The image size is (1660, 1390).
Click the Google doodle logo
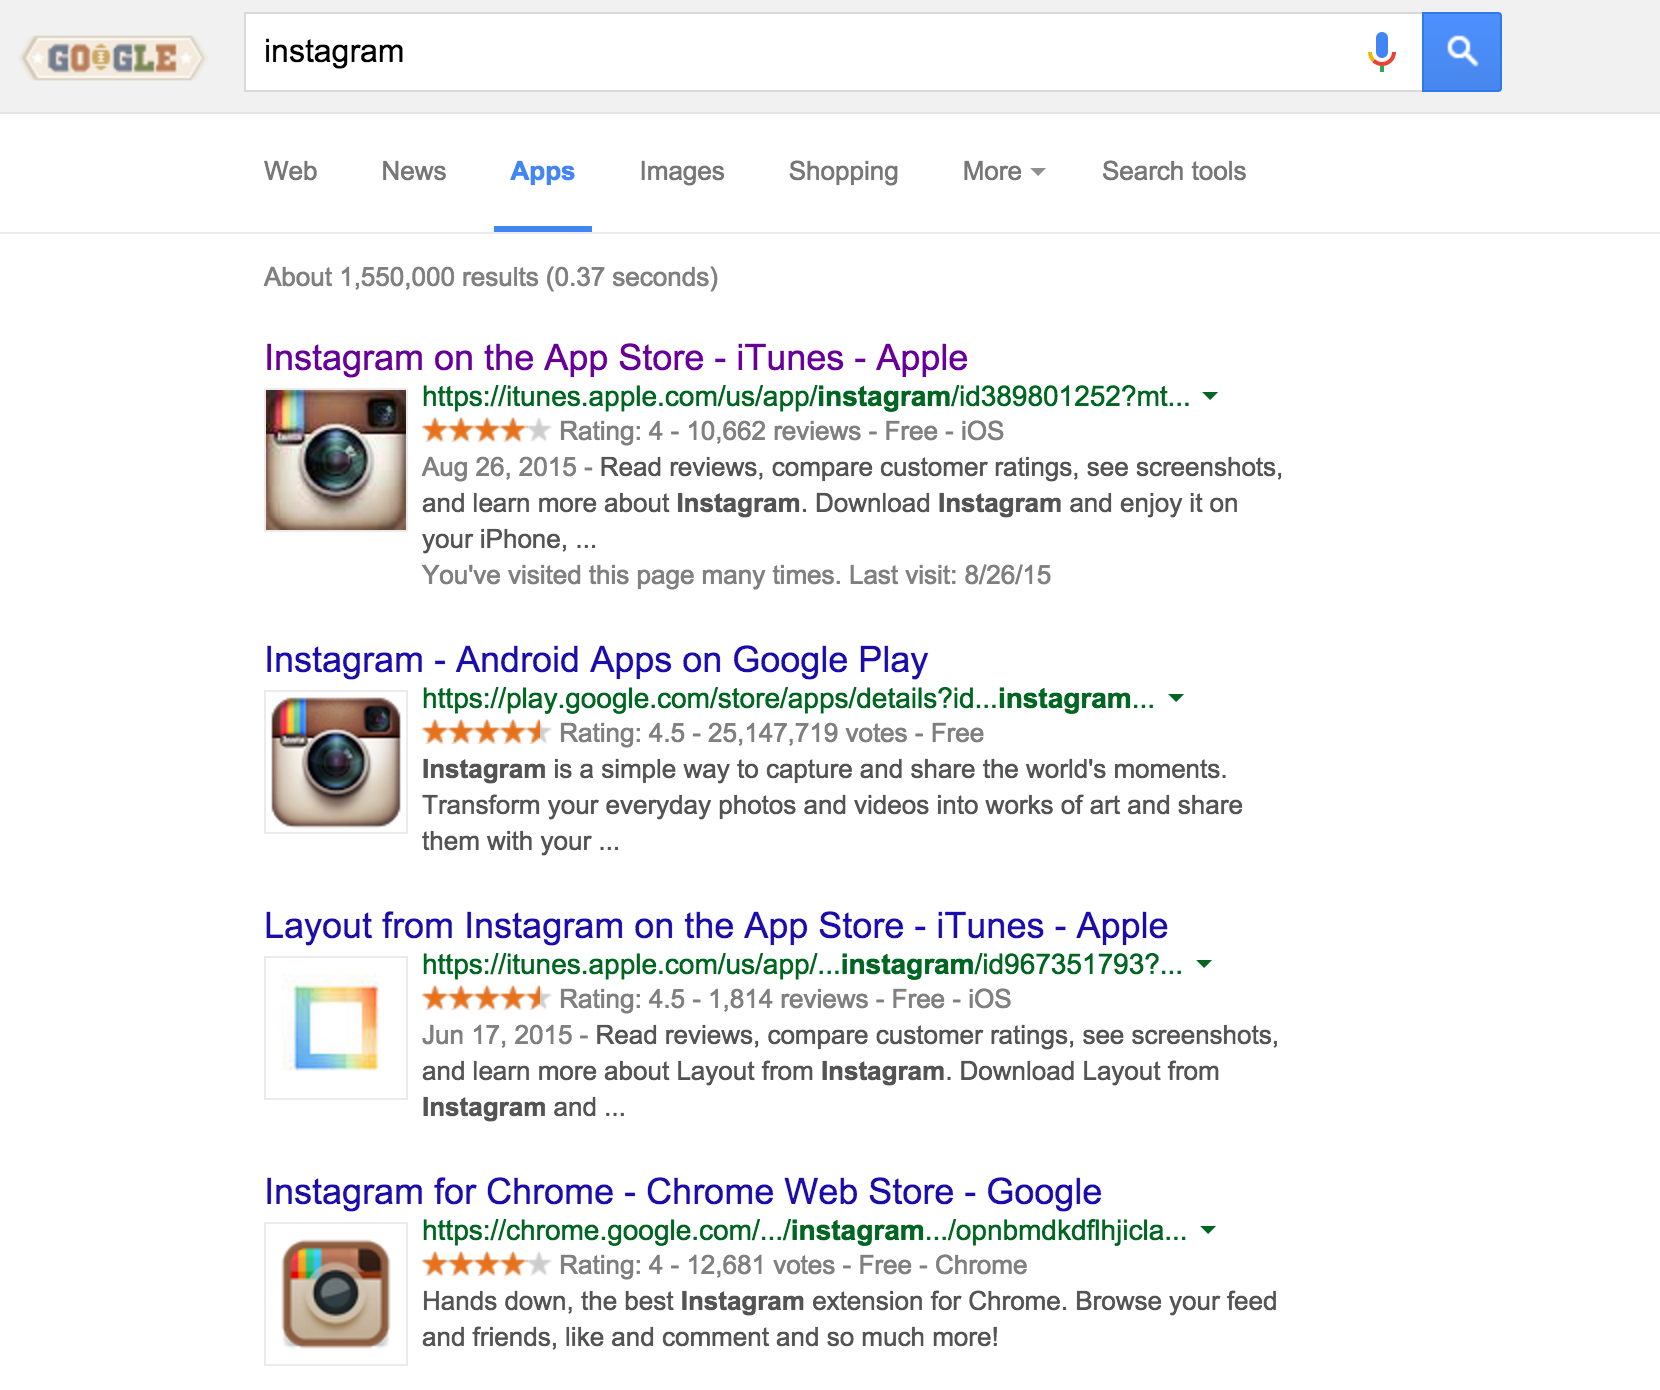(x=113, y=58)
